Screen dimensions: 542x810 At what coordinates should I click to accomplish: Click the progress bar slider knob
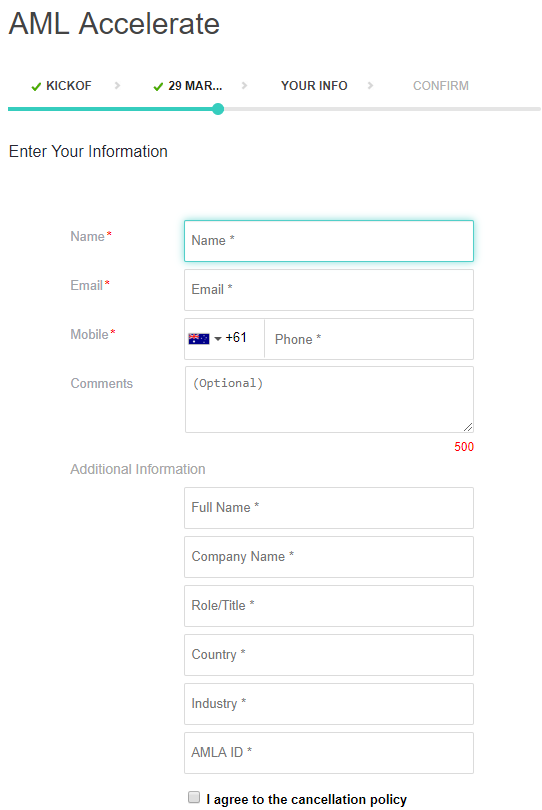218,109
